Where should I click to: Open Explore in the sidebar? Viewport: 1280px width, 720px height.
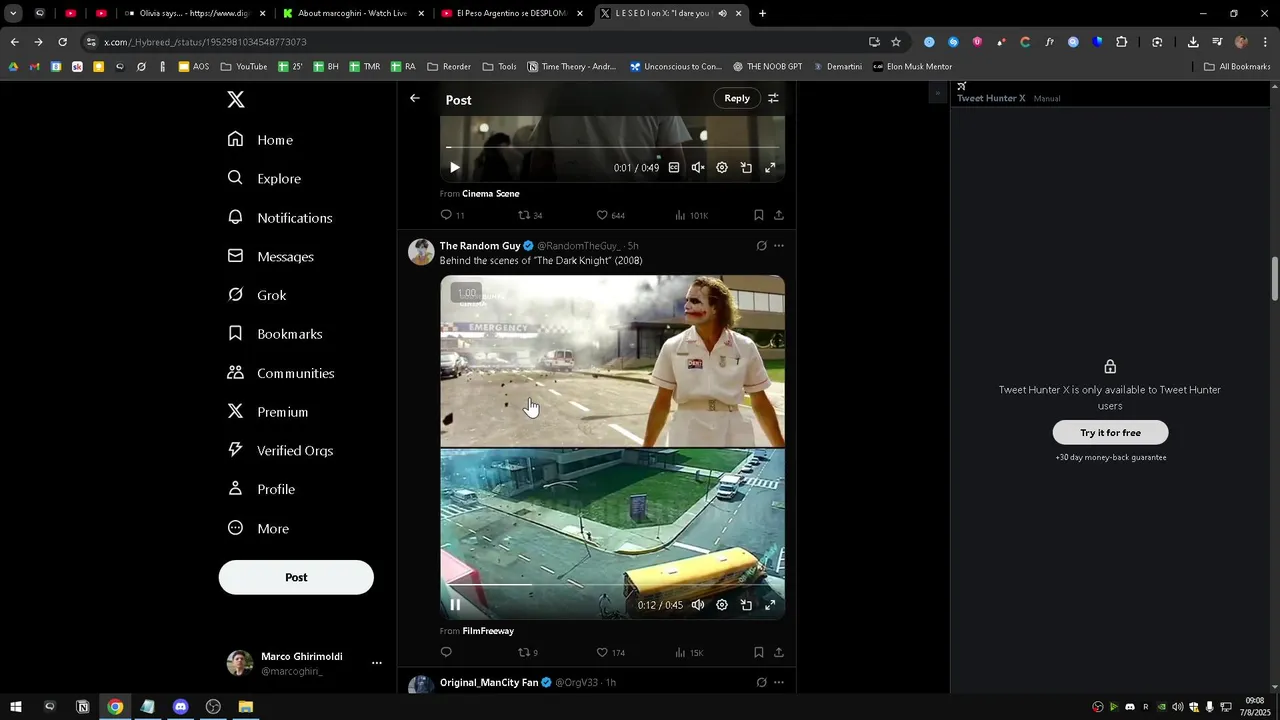pos(264,178)
